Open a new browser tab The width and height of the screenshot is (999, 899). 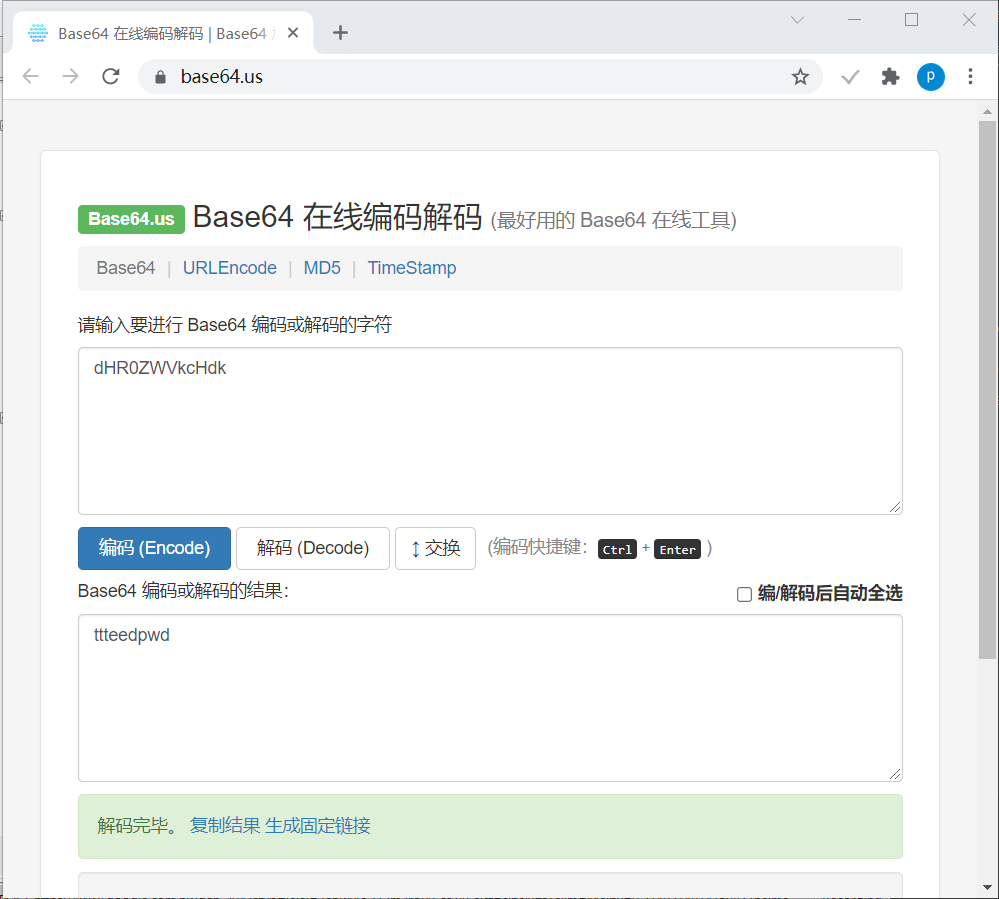[340, 32]
